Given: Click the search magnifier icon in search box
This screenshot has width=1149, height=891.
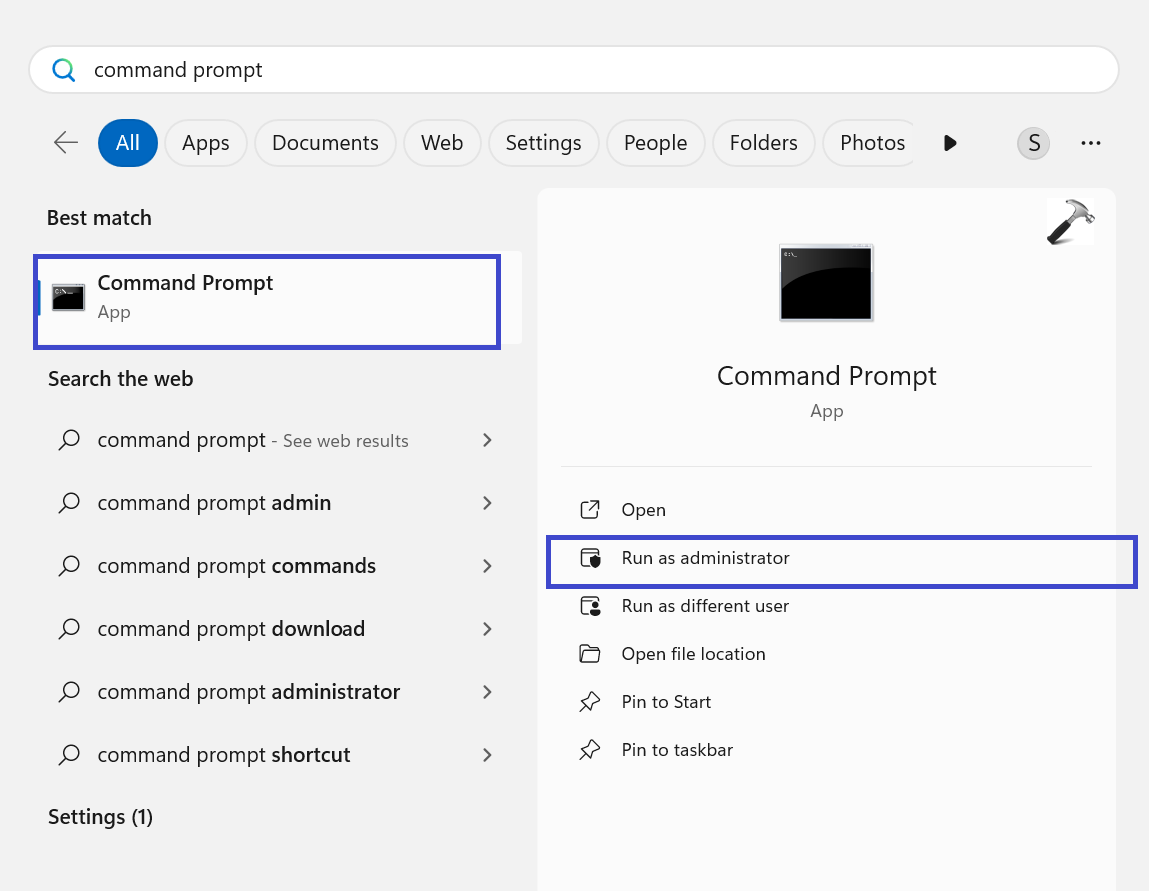Looking at the screenshot, I should 64,70.
